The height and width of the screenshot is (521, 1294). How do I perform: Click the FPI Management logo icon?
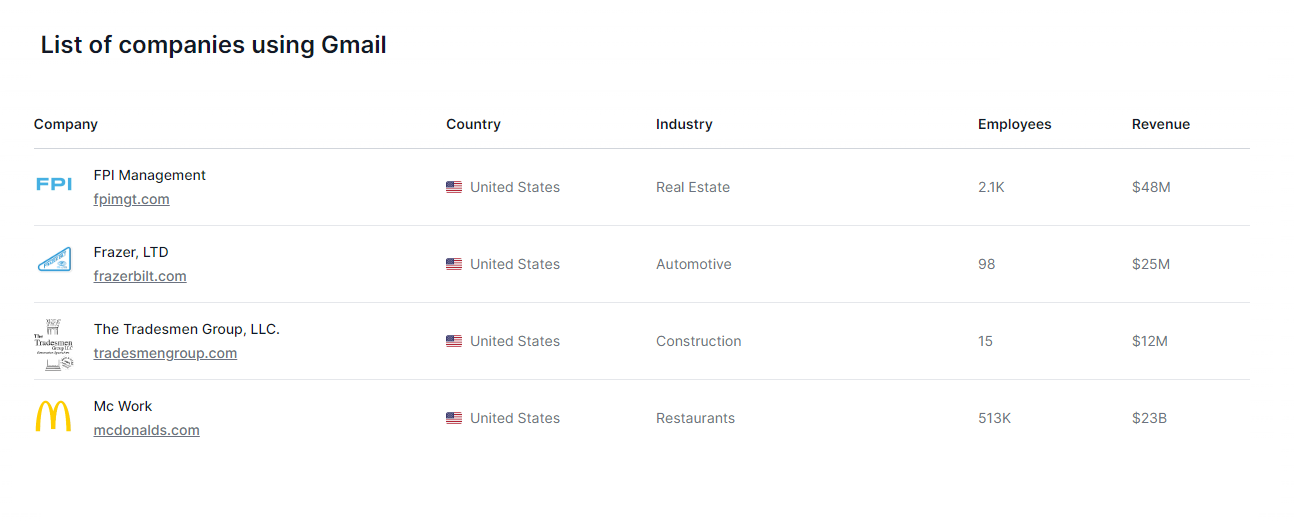[54, 184]
